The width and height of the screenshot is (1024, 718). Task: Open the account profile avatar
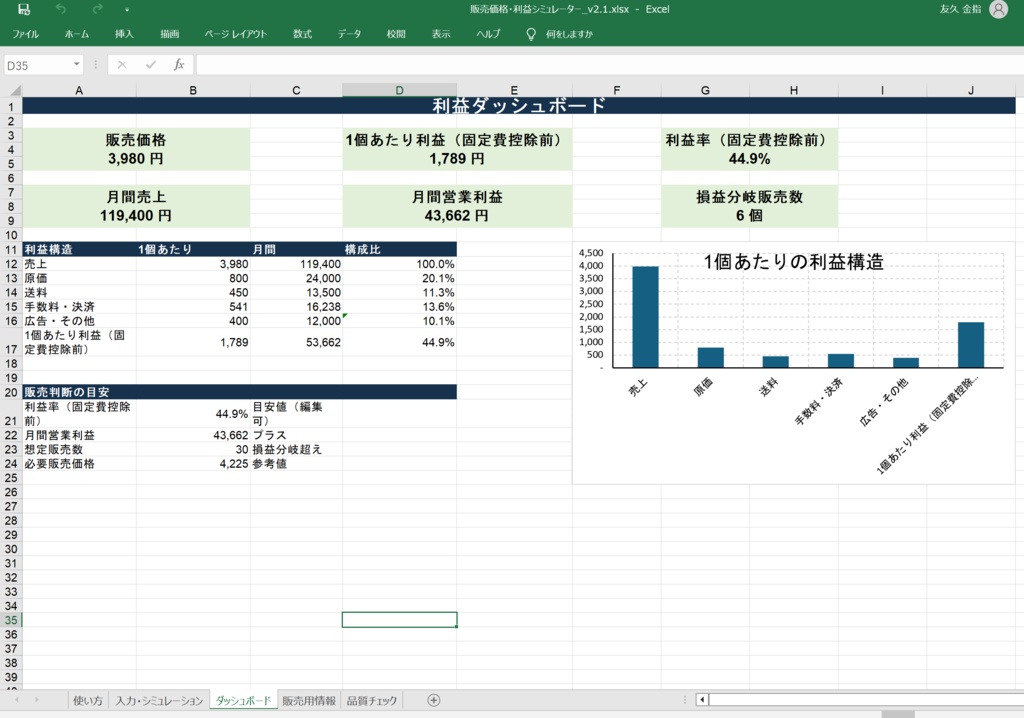point(999,9)
